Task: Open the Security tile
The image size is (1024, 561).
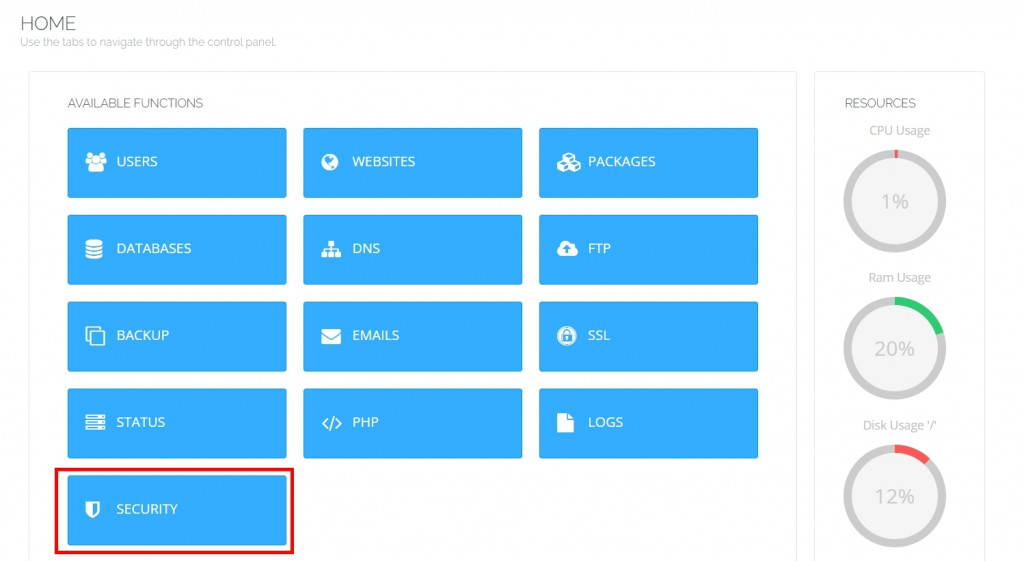Action: click(177, 510)
